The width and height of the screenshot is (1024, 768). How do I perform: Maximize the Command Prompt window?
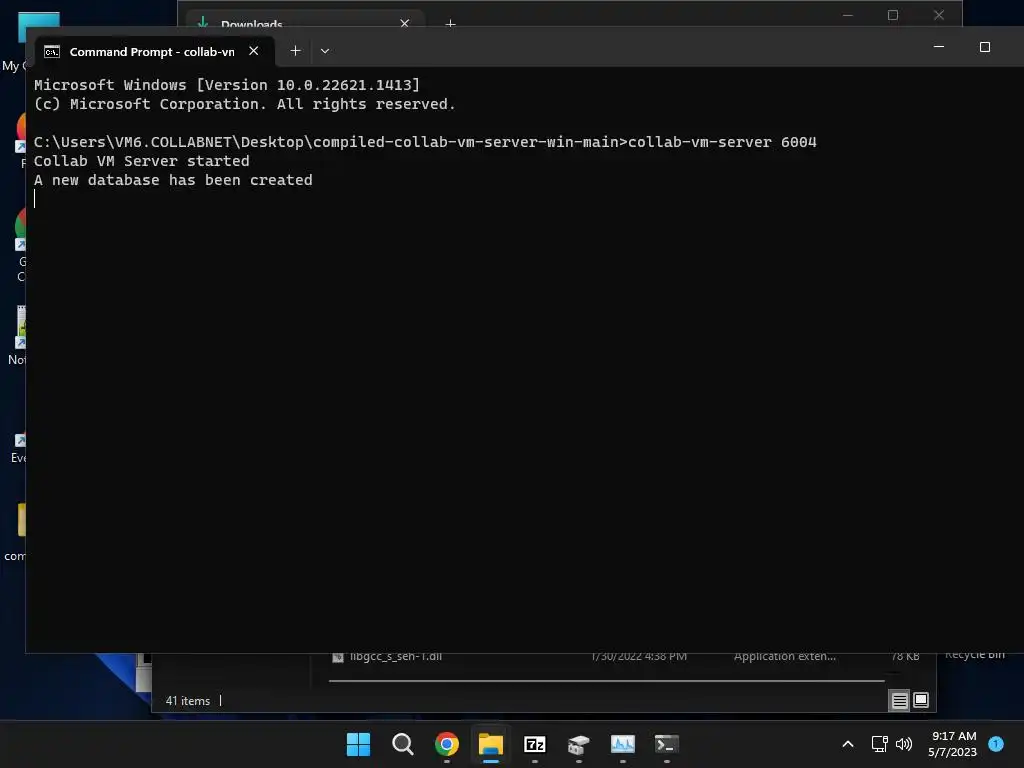pos(984,47)
